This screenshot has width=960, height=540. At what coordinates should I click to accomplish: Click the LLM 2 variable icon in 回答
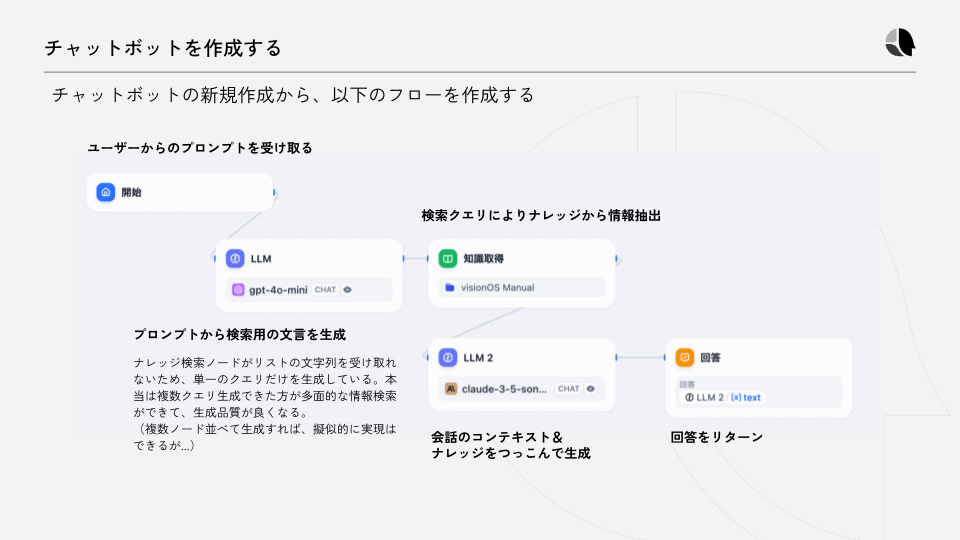click(x=689, y=397)
